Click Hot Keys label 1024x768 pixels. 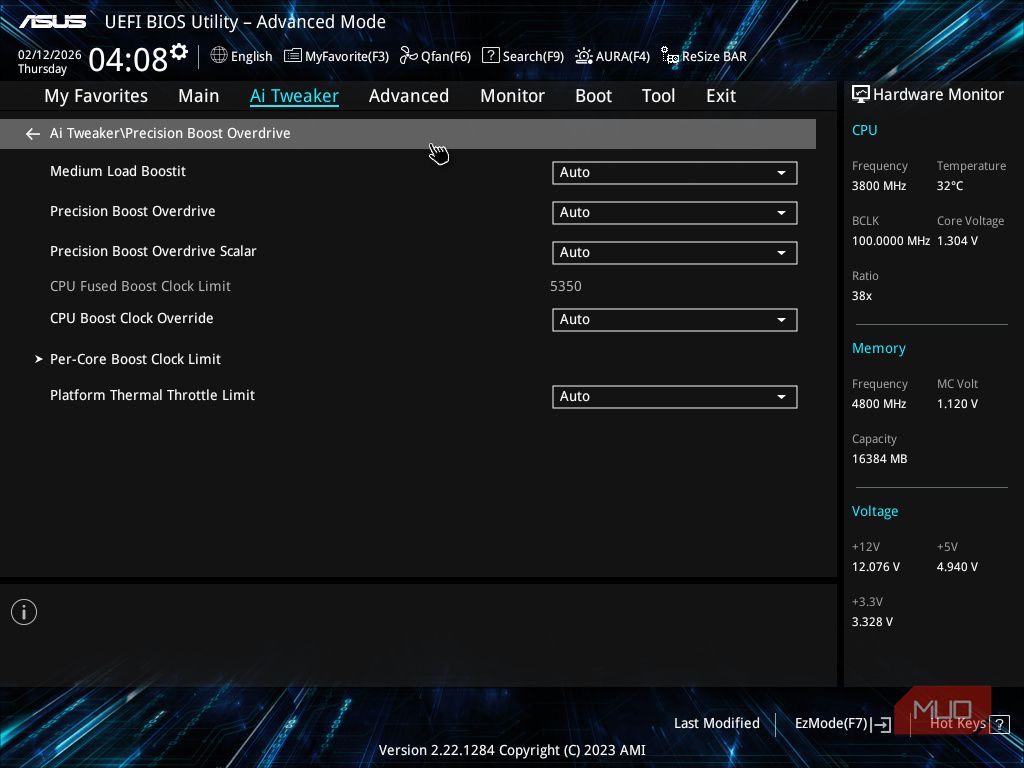pos(958,723)
